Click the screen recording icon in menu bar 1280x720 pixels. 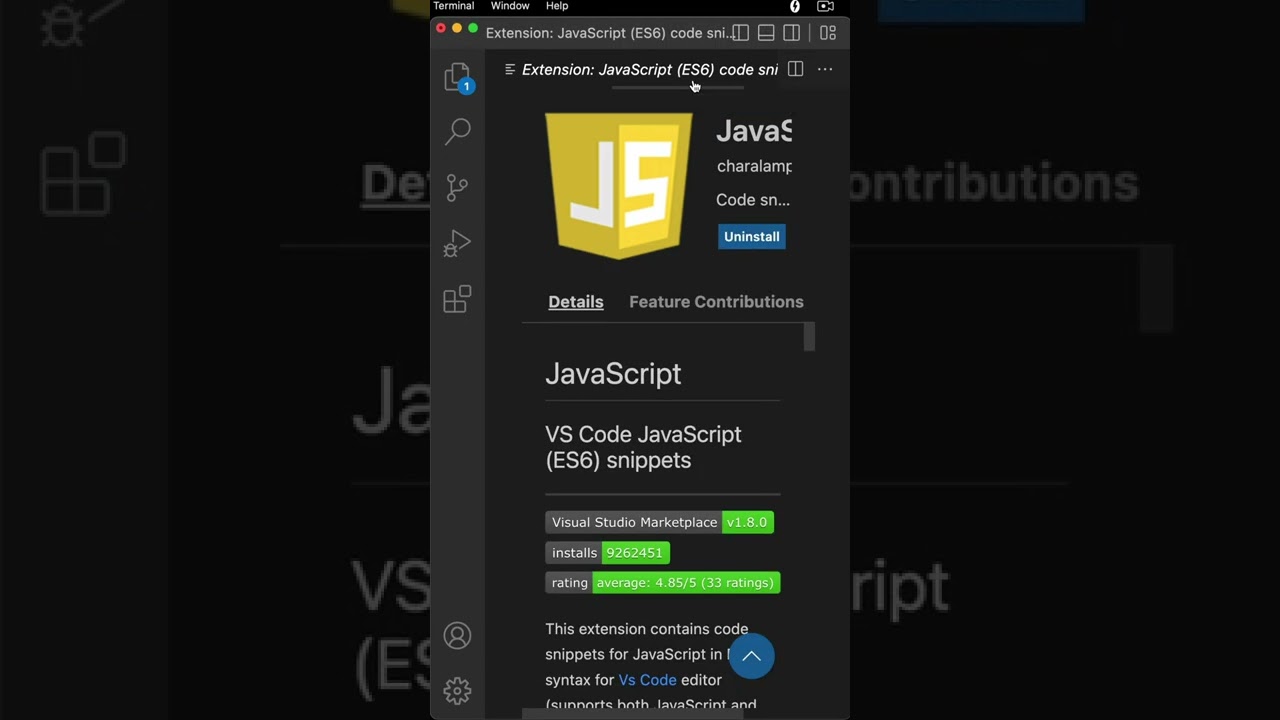(826, 6)
